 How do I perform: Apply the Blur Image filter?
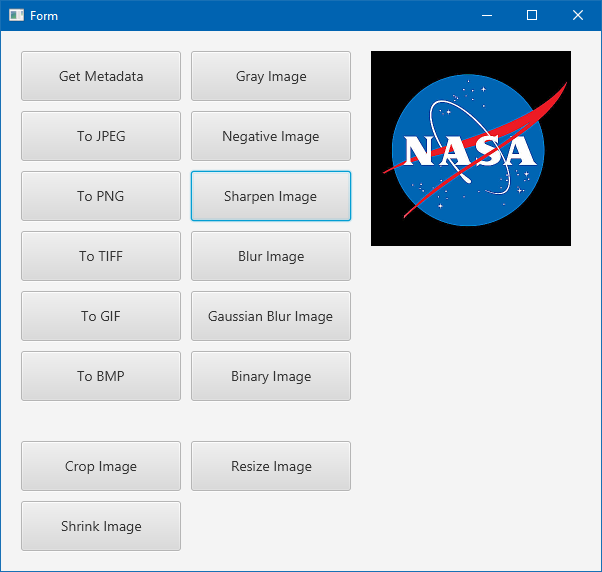(271, 256)
